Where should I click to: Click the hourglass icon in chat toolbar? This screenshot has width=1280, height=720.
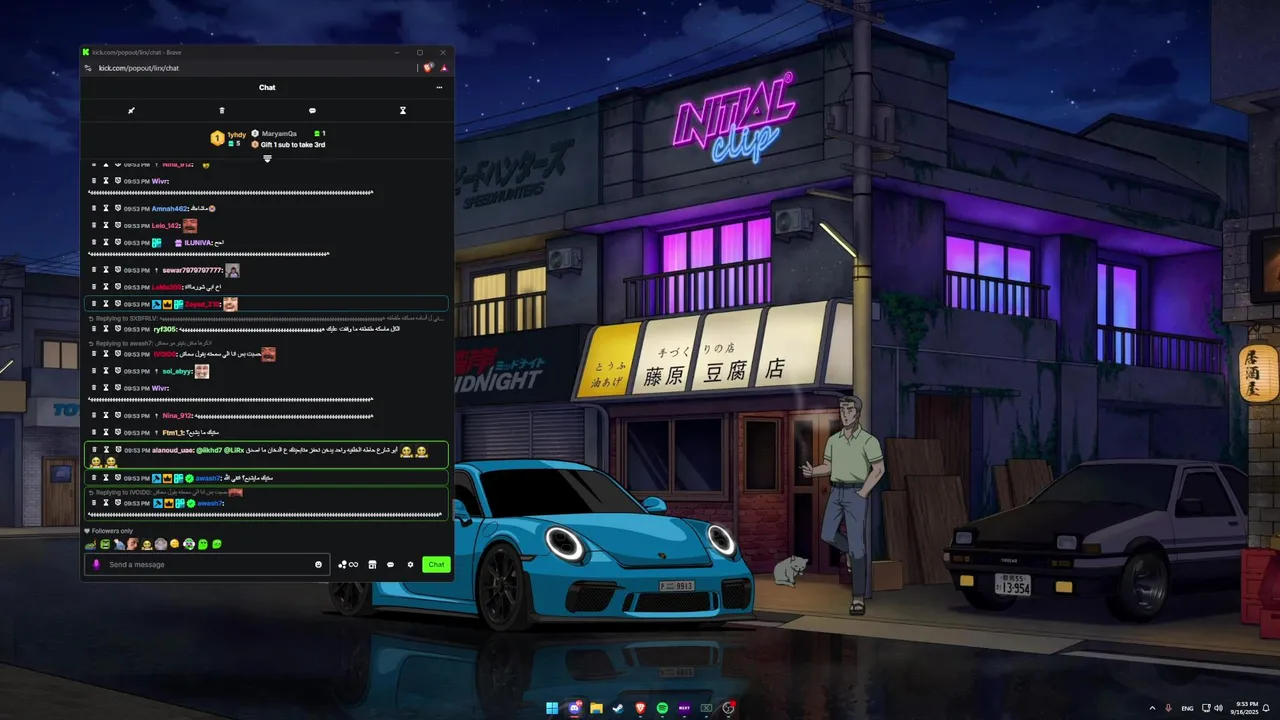[x=403, y=111]
